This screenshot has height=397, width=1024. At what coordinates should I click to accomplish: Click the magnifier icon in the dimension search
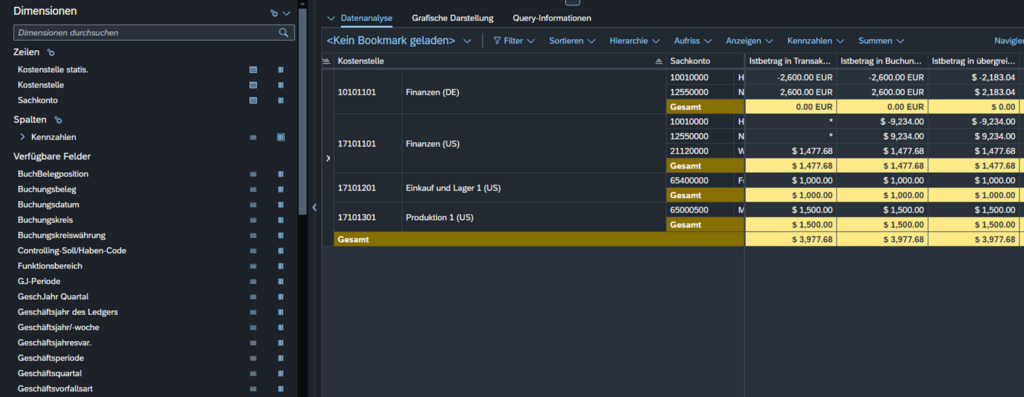tap(283, 32)
